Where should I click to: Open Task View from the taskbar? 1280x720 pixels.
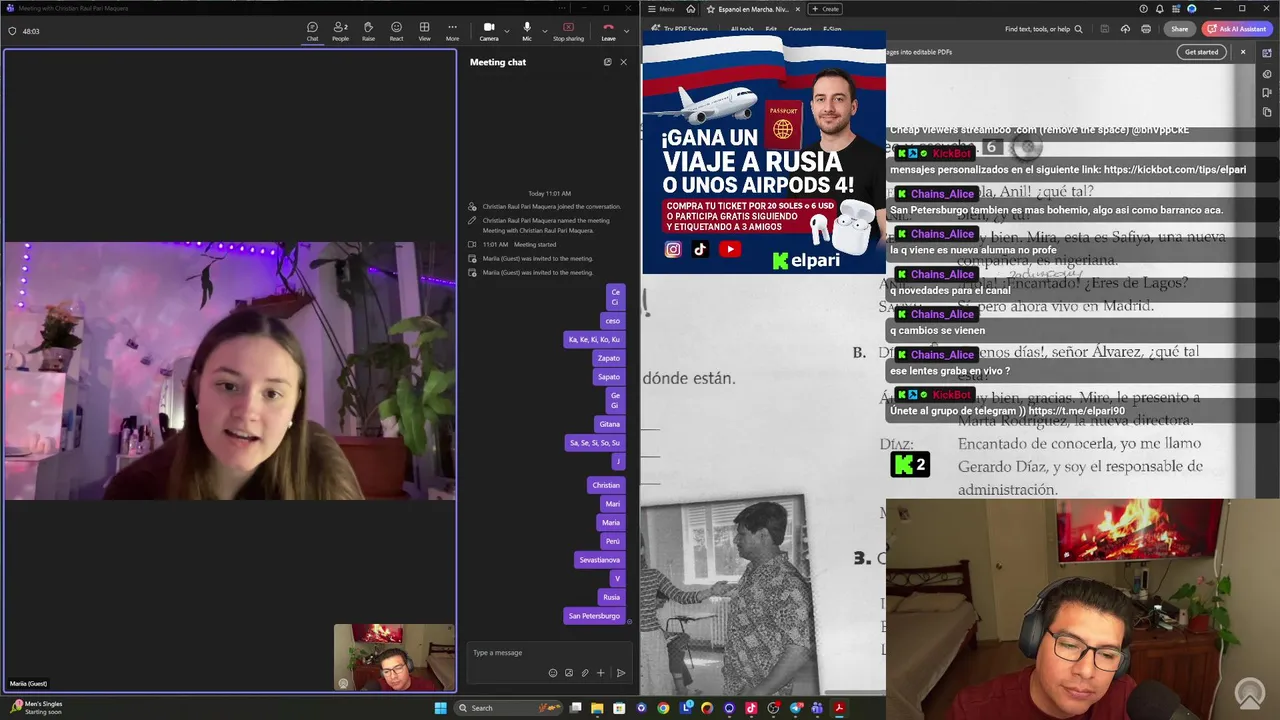pos(575,708)
